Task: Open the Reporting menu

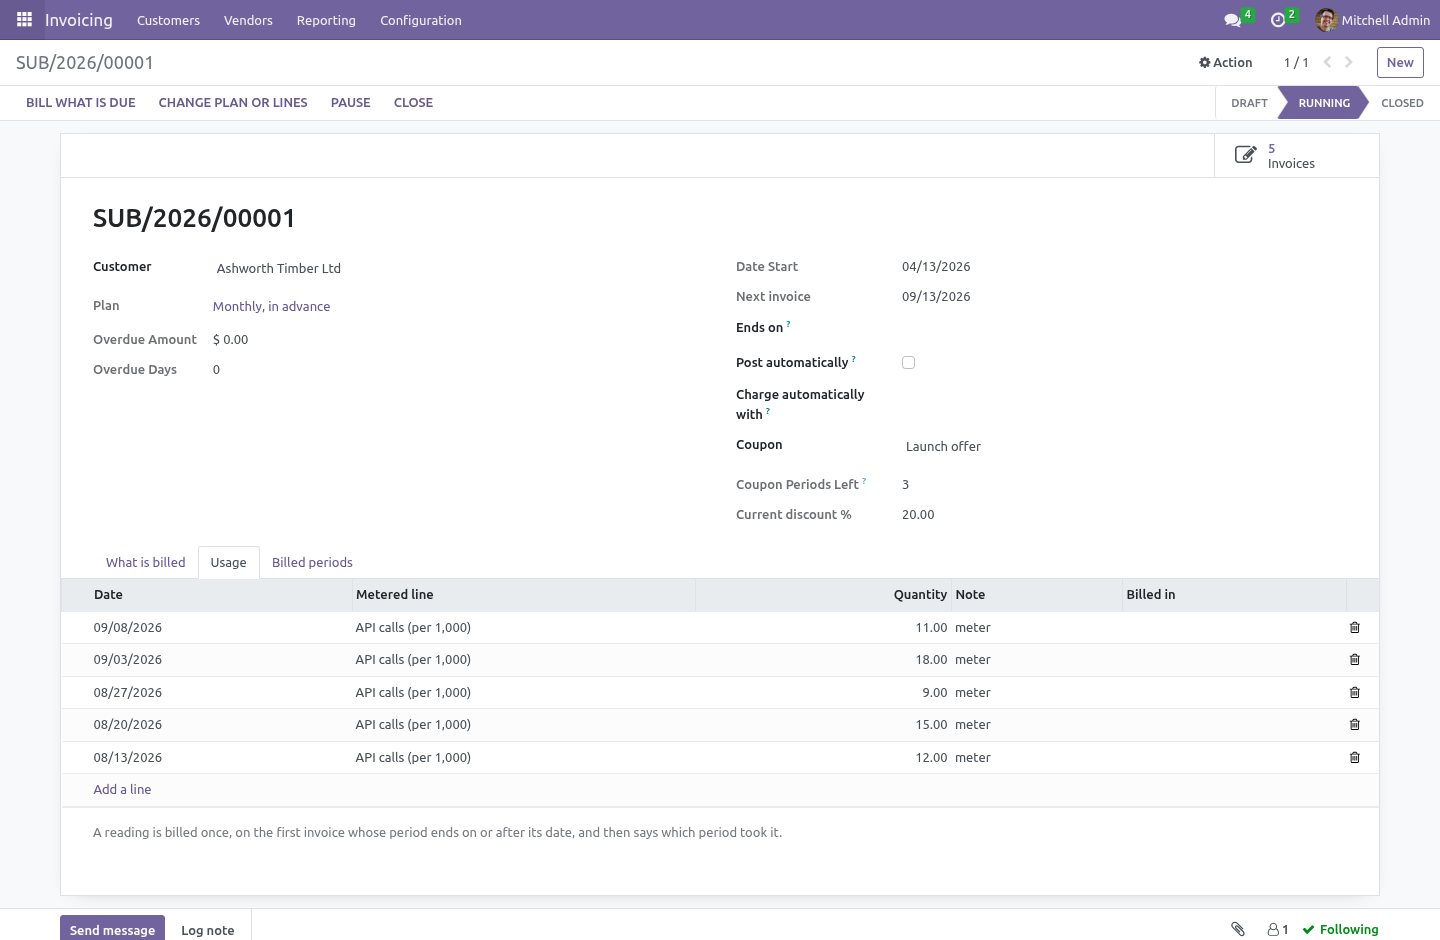Action: pos(326,20)
